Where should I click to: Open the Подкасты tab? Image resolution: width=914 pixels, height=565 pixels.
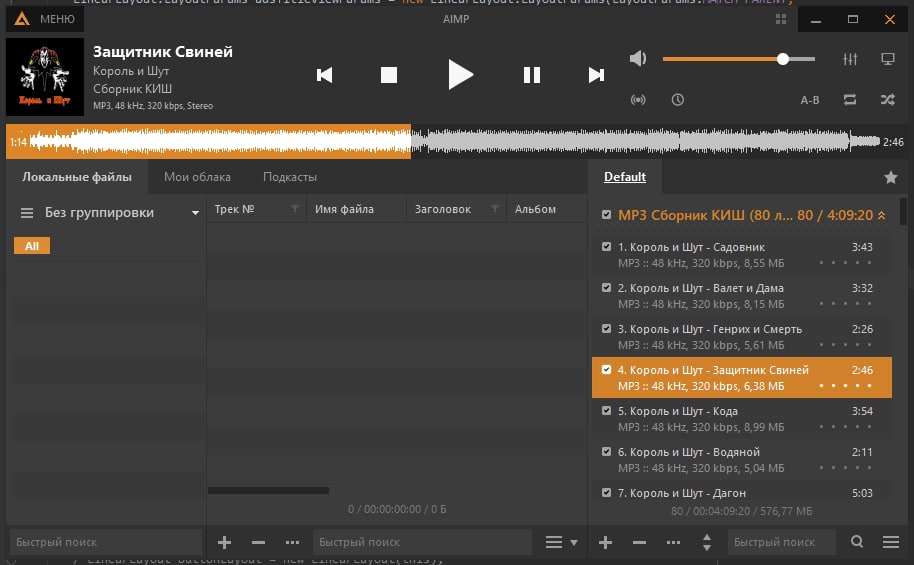290,177
